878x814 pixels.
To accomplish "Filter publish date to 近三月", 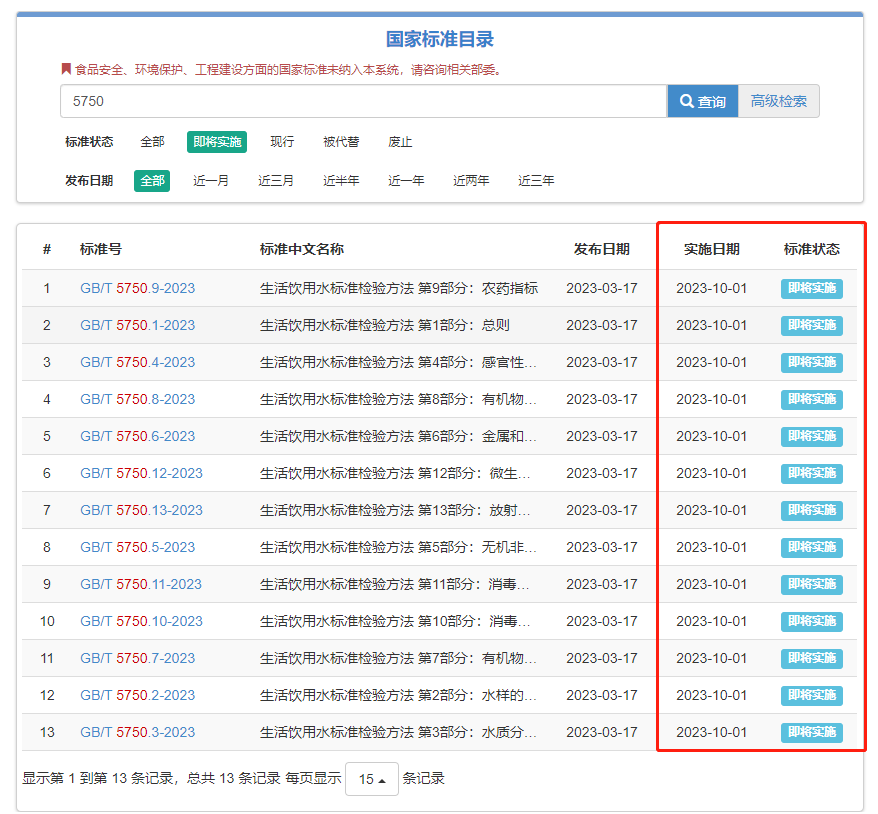I will [276, 181].
